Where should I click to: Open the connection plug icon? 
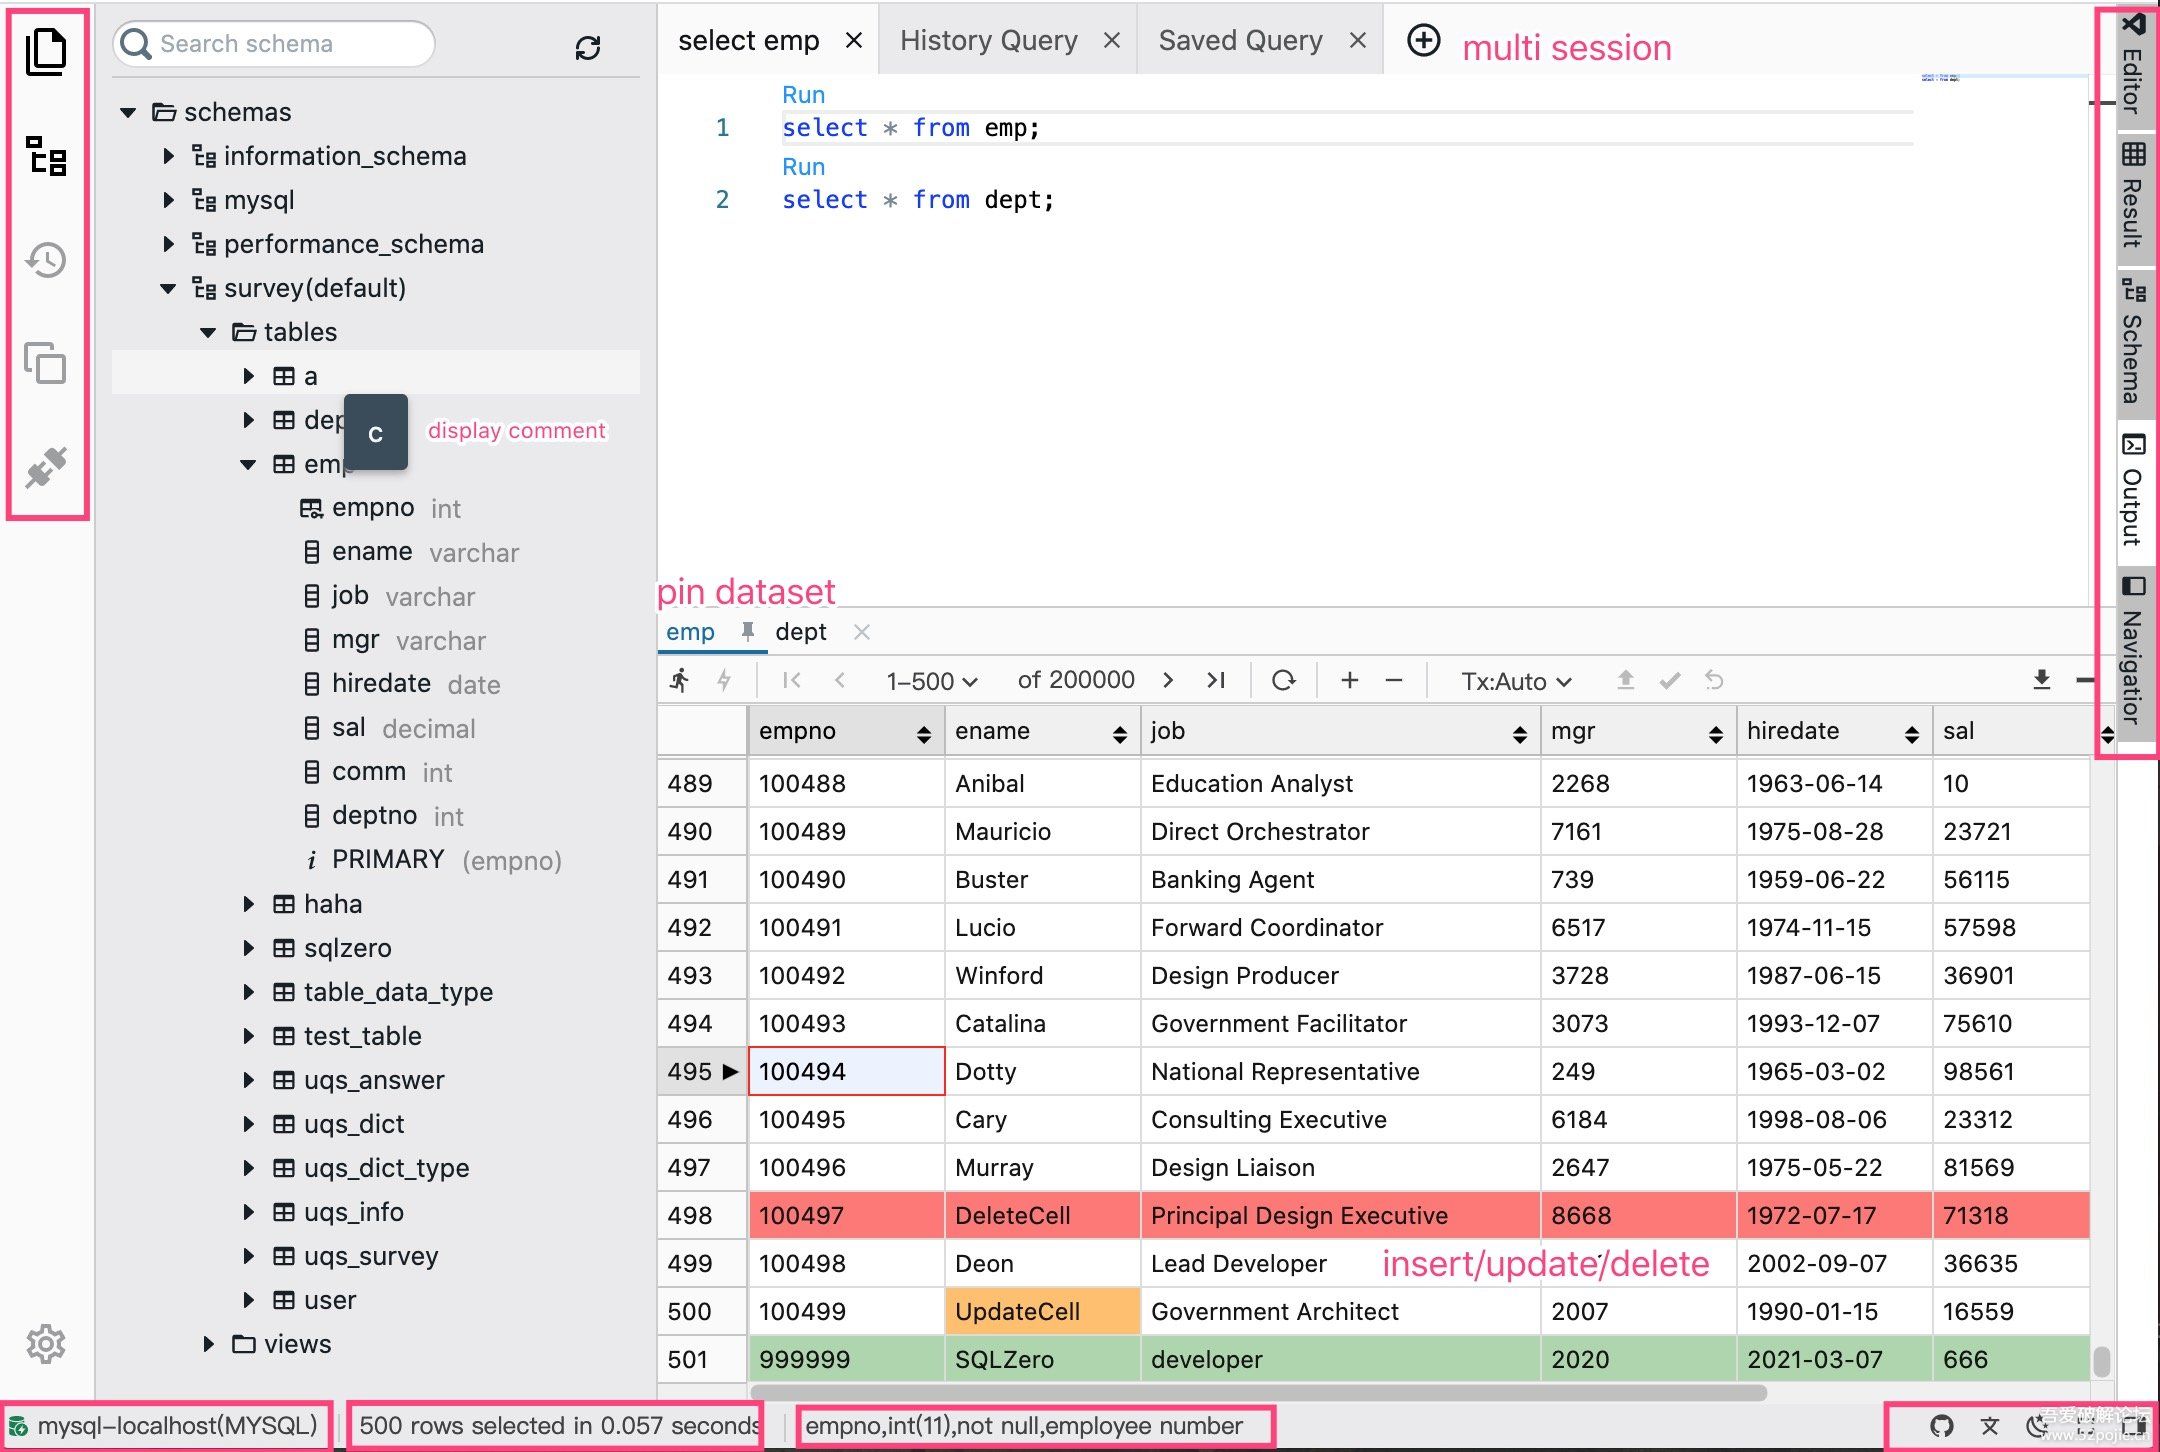coord(46,467)
